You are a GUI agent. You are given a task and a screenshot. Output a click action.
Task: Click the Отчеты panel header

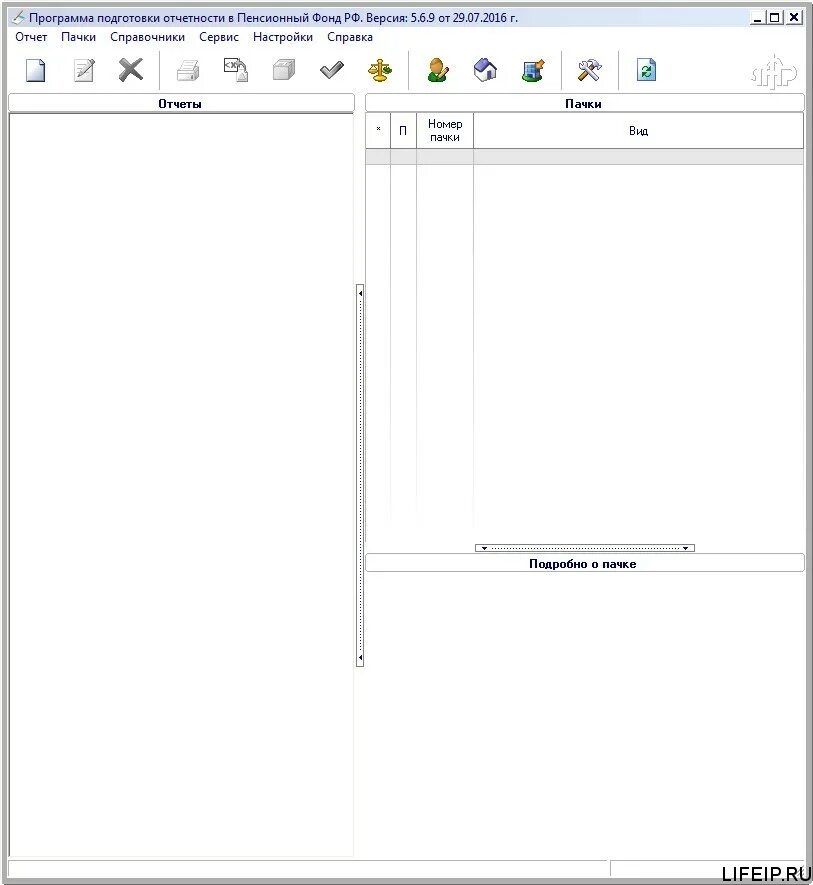(181, 103)
